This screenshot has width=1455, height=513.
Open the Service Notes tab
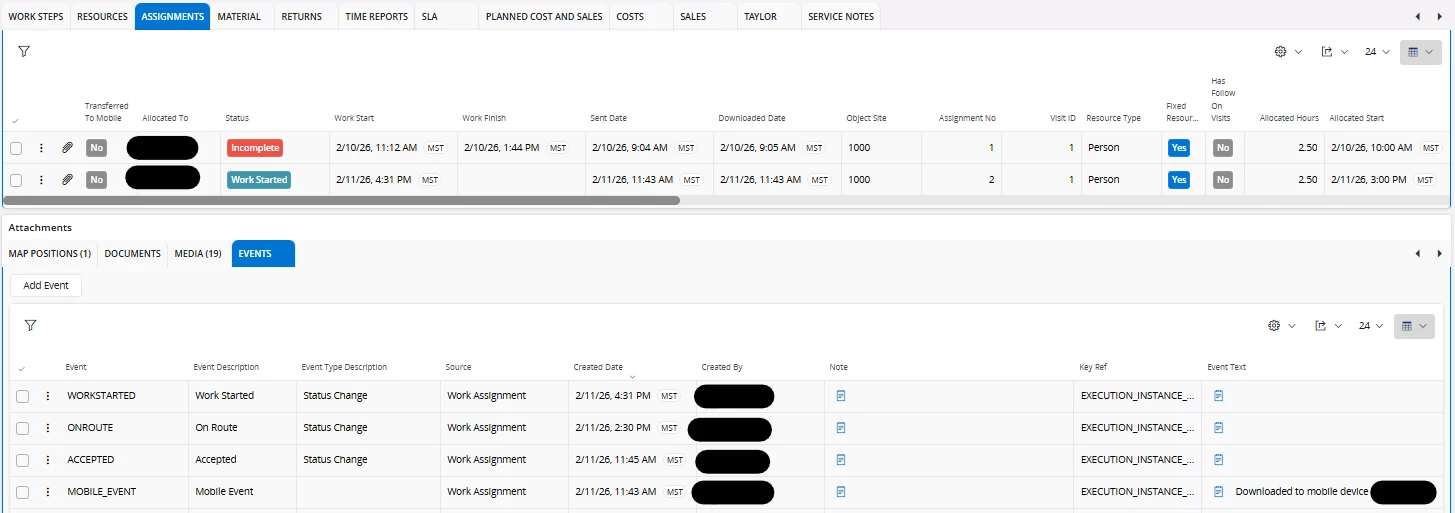[x=841, y=16]
